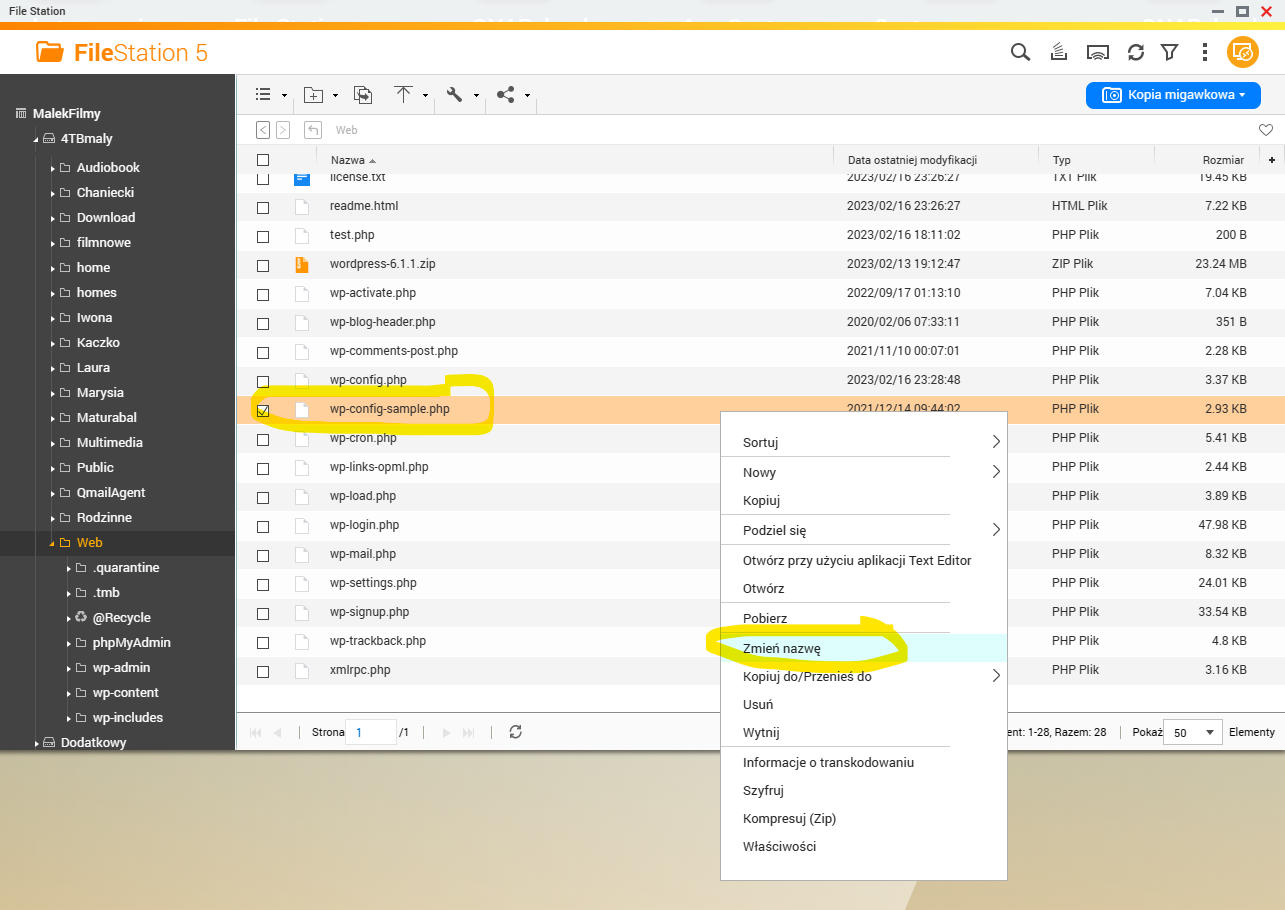Choose Kompresuj (Zip) from context menu
Viewport: 1285px width, 910px height.
tap(789, 818)
